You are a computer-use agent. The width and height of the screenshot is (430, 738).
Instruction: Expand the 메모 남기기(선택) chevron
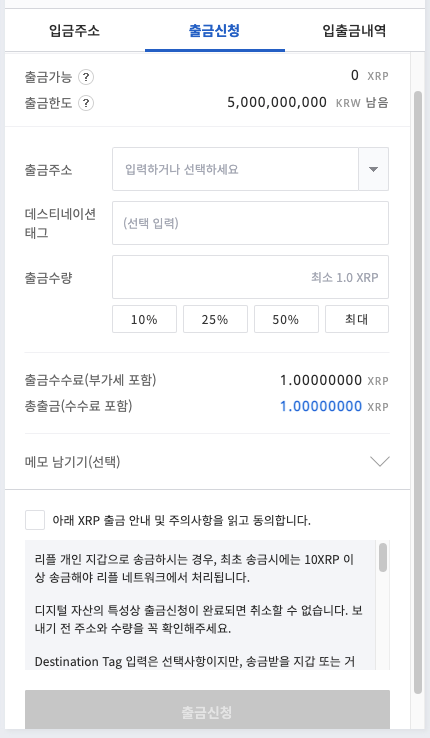380,461
